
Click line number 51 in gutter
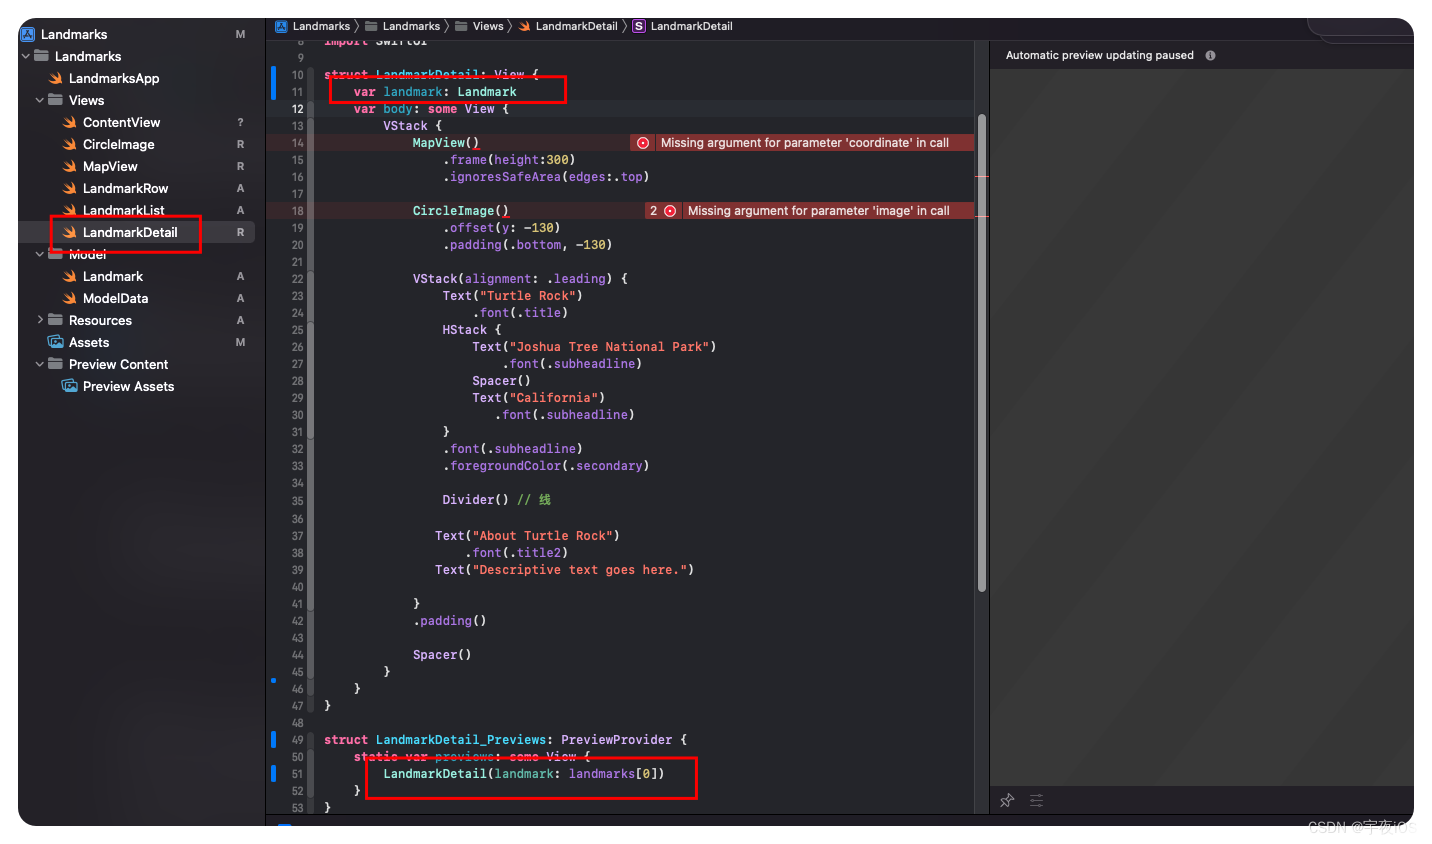click(x=297, y=774)
